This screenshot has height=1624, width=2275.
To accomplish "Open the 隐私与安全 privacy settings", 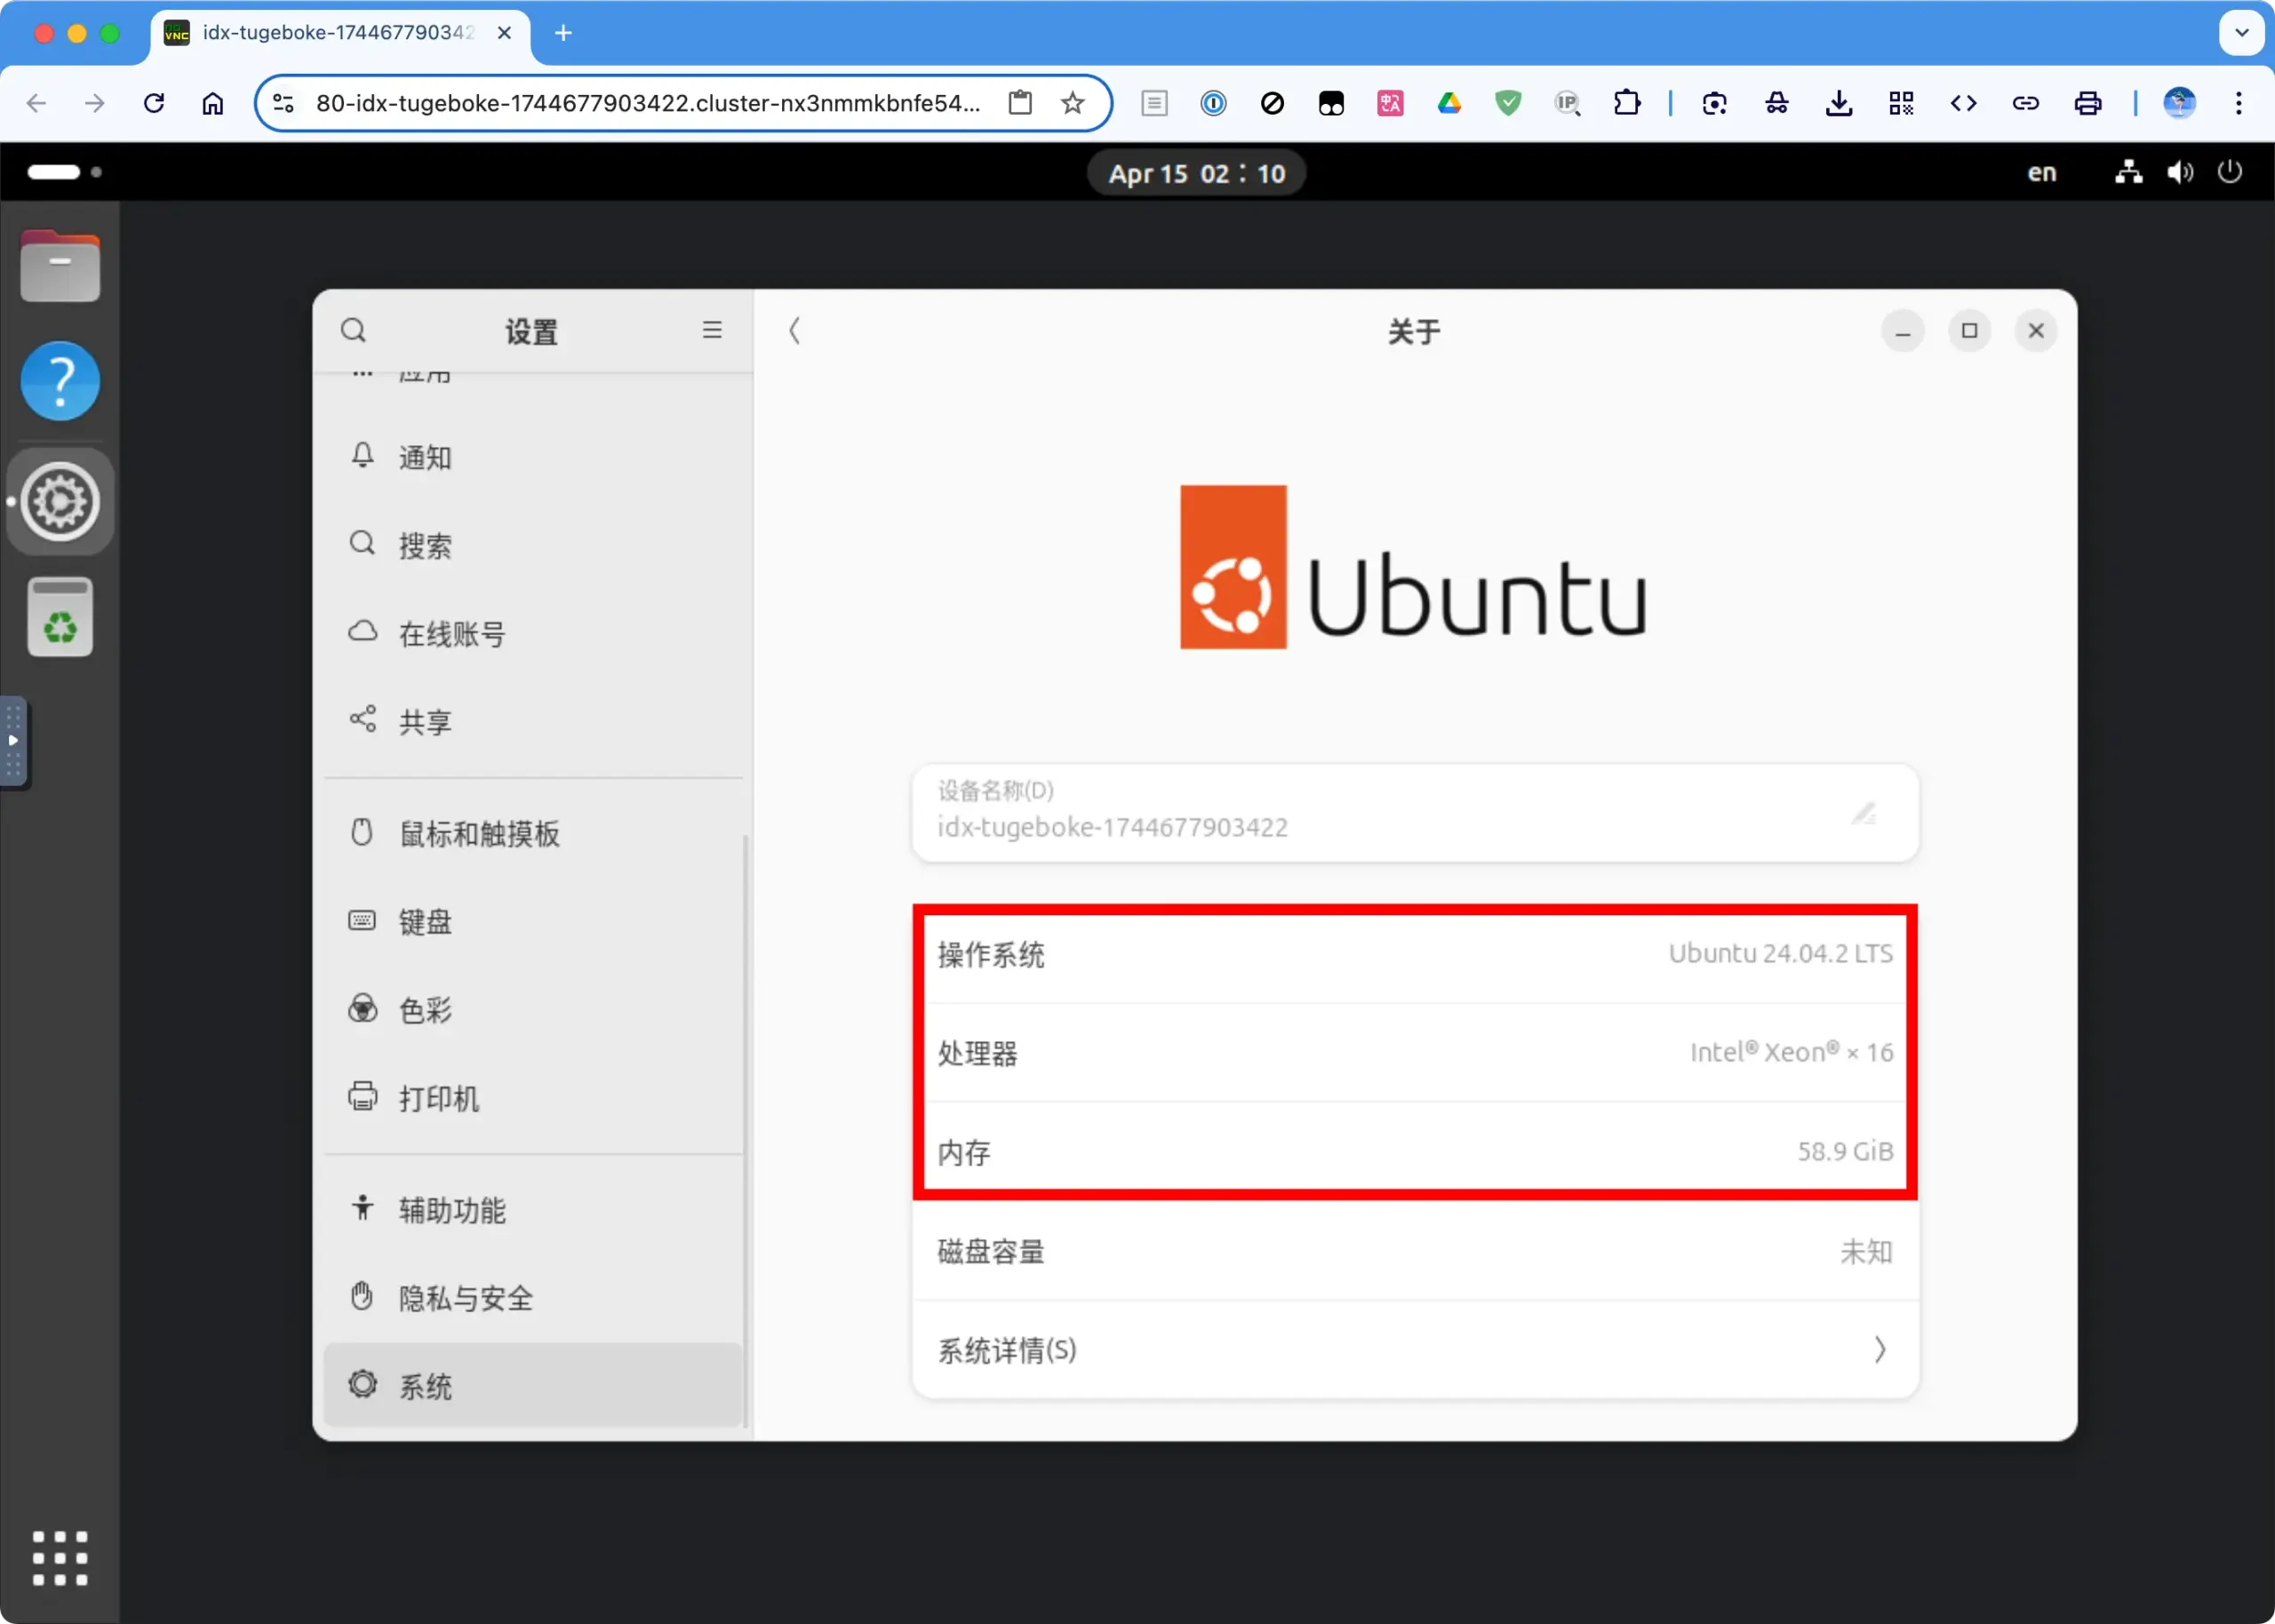I will [533, 1298].
